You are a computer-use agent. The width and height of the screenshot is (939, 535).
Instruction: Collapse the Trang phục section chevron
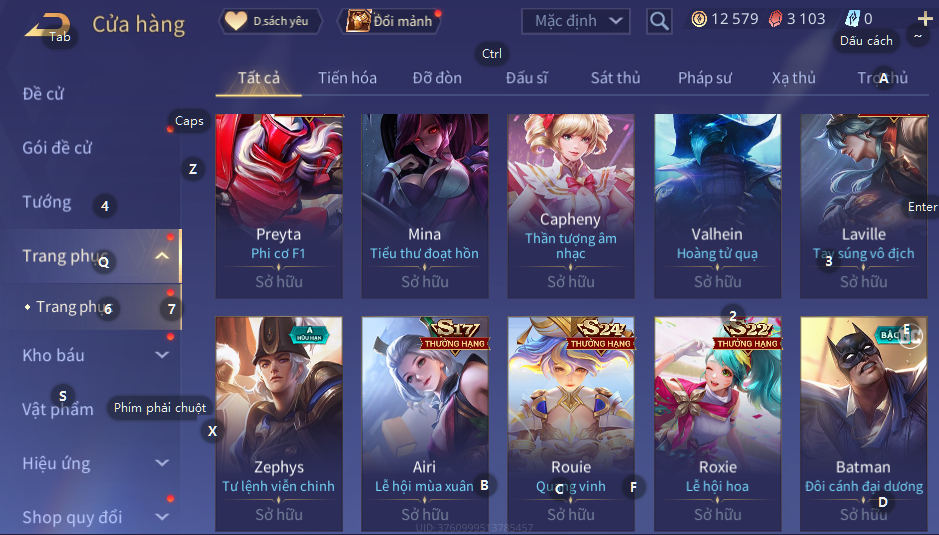click(162, 256)
